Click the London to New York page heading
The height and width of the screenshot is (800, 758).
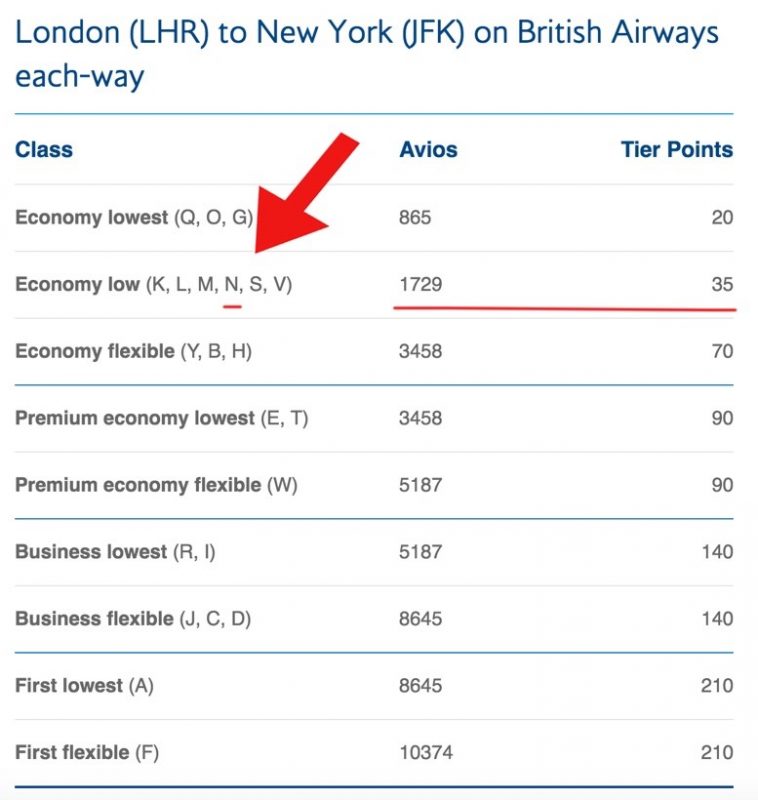pyautogui.click(x=367, y=54)
